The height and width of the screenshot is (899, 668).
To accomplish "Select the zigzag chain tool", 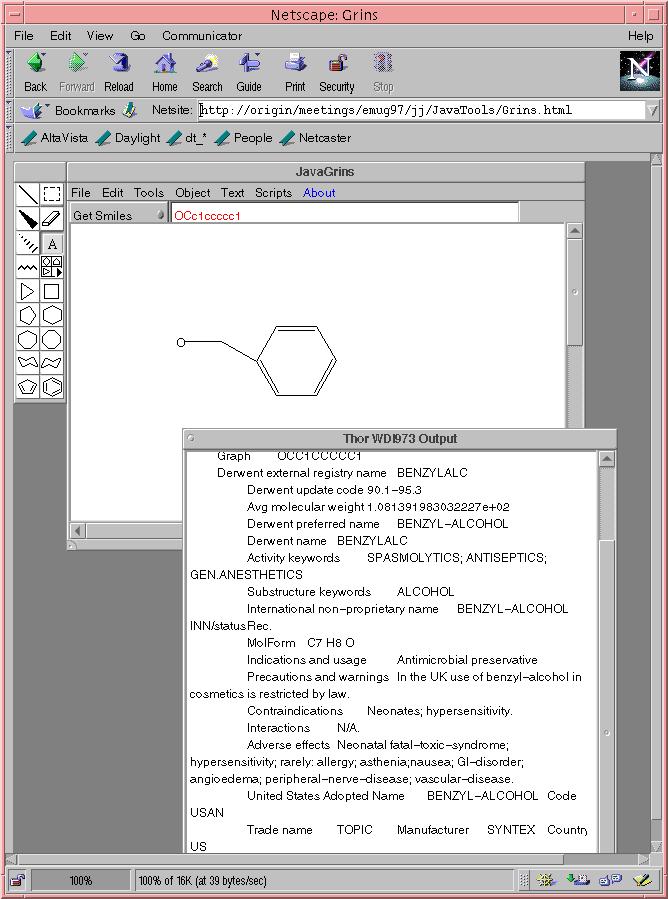I will coord(28,267).
